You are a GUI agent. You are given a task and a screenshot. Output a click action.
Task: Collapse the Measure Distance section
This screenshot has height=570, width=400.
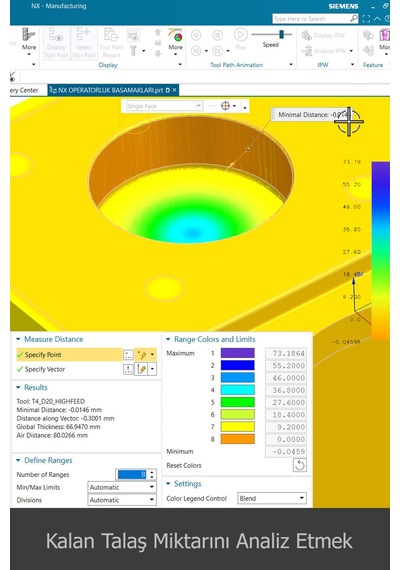click(18, 339)
